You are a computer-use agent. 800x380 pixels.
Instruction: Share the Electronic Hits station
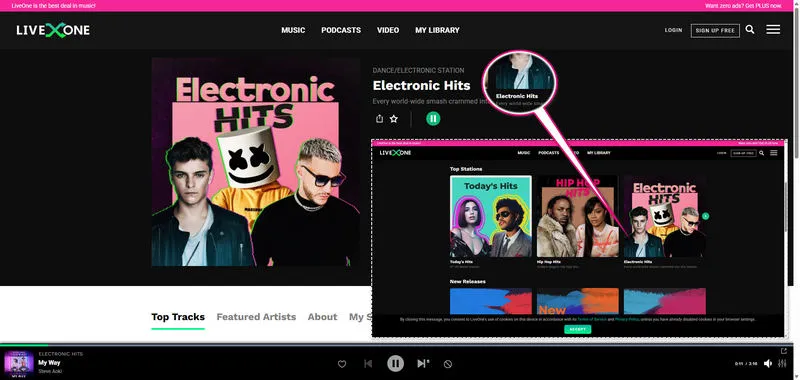tap(379, 119)
